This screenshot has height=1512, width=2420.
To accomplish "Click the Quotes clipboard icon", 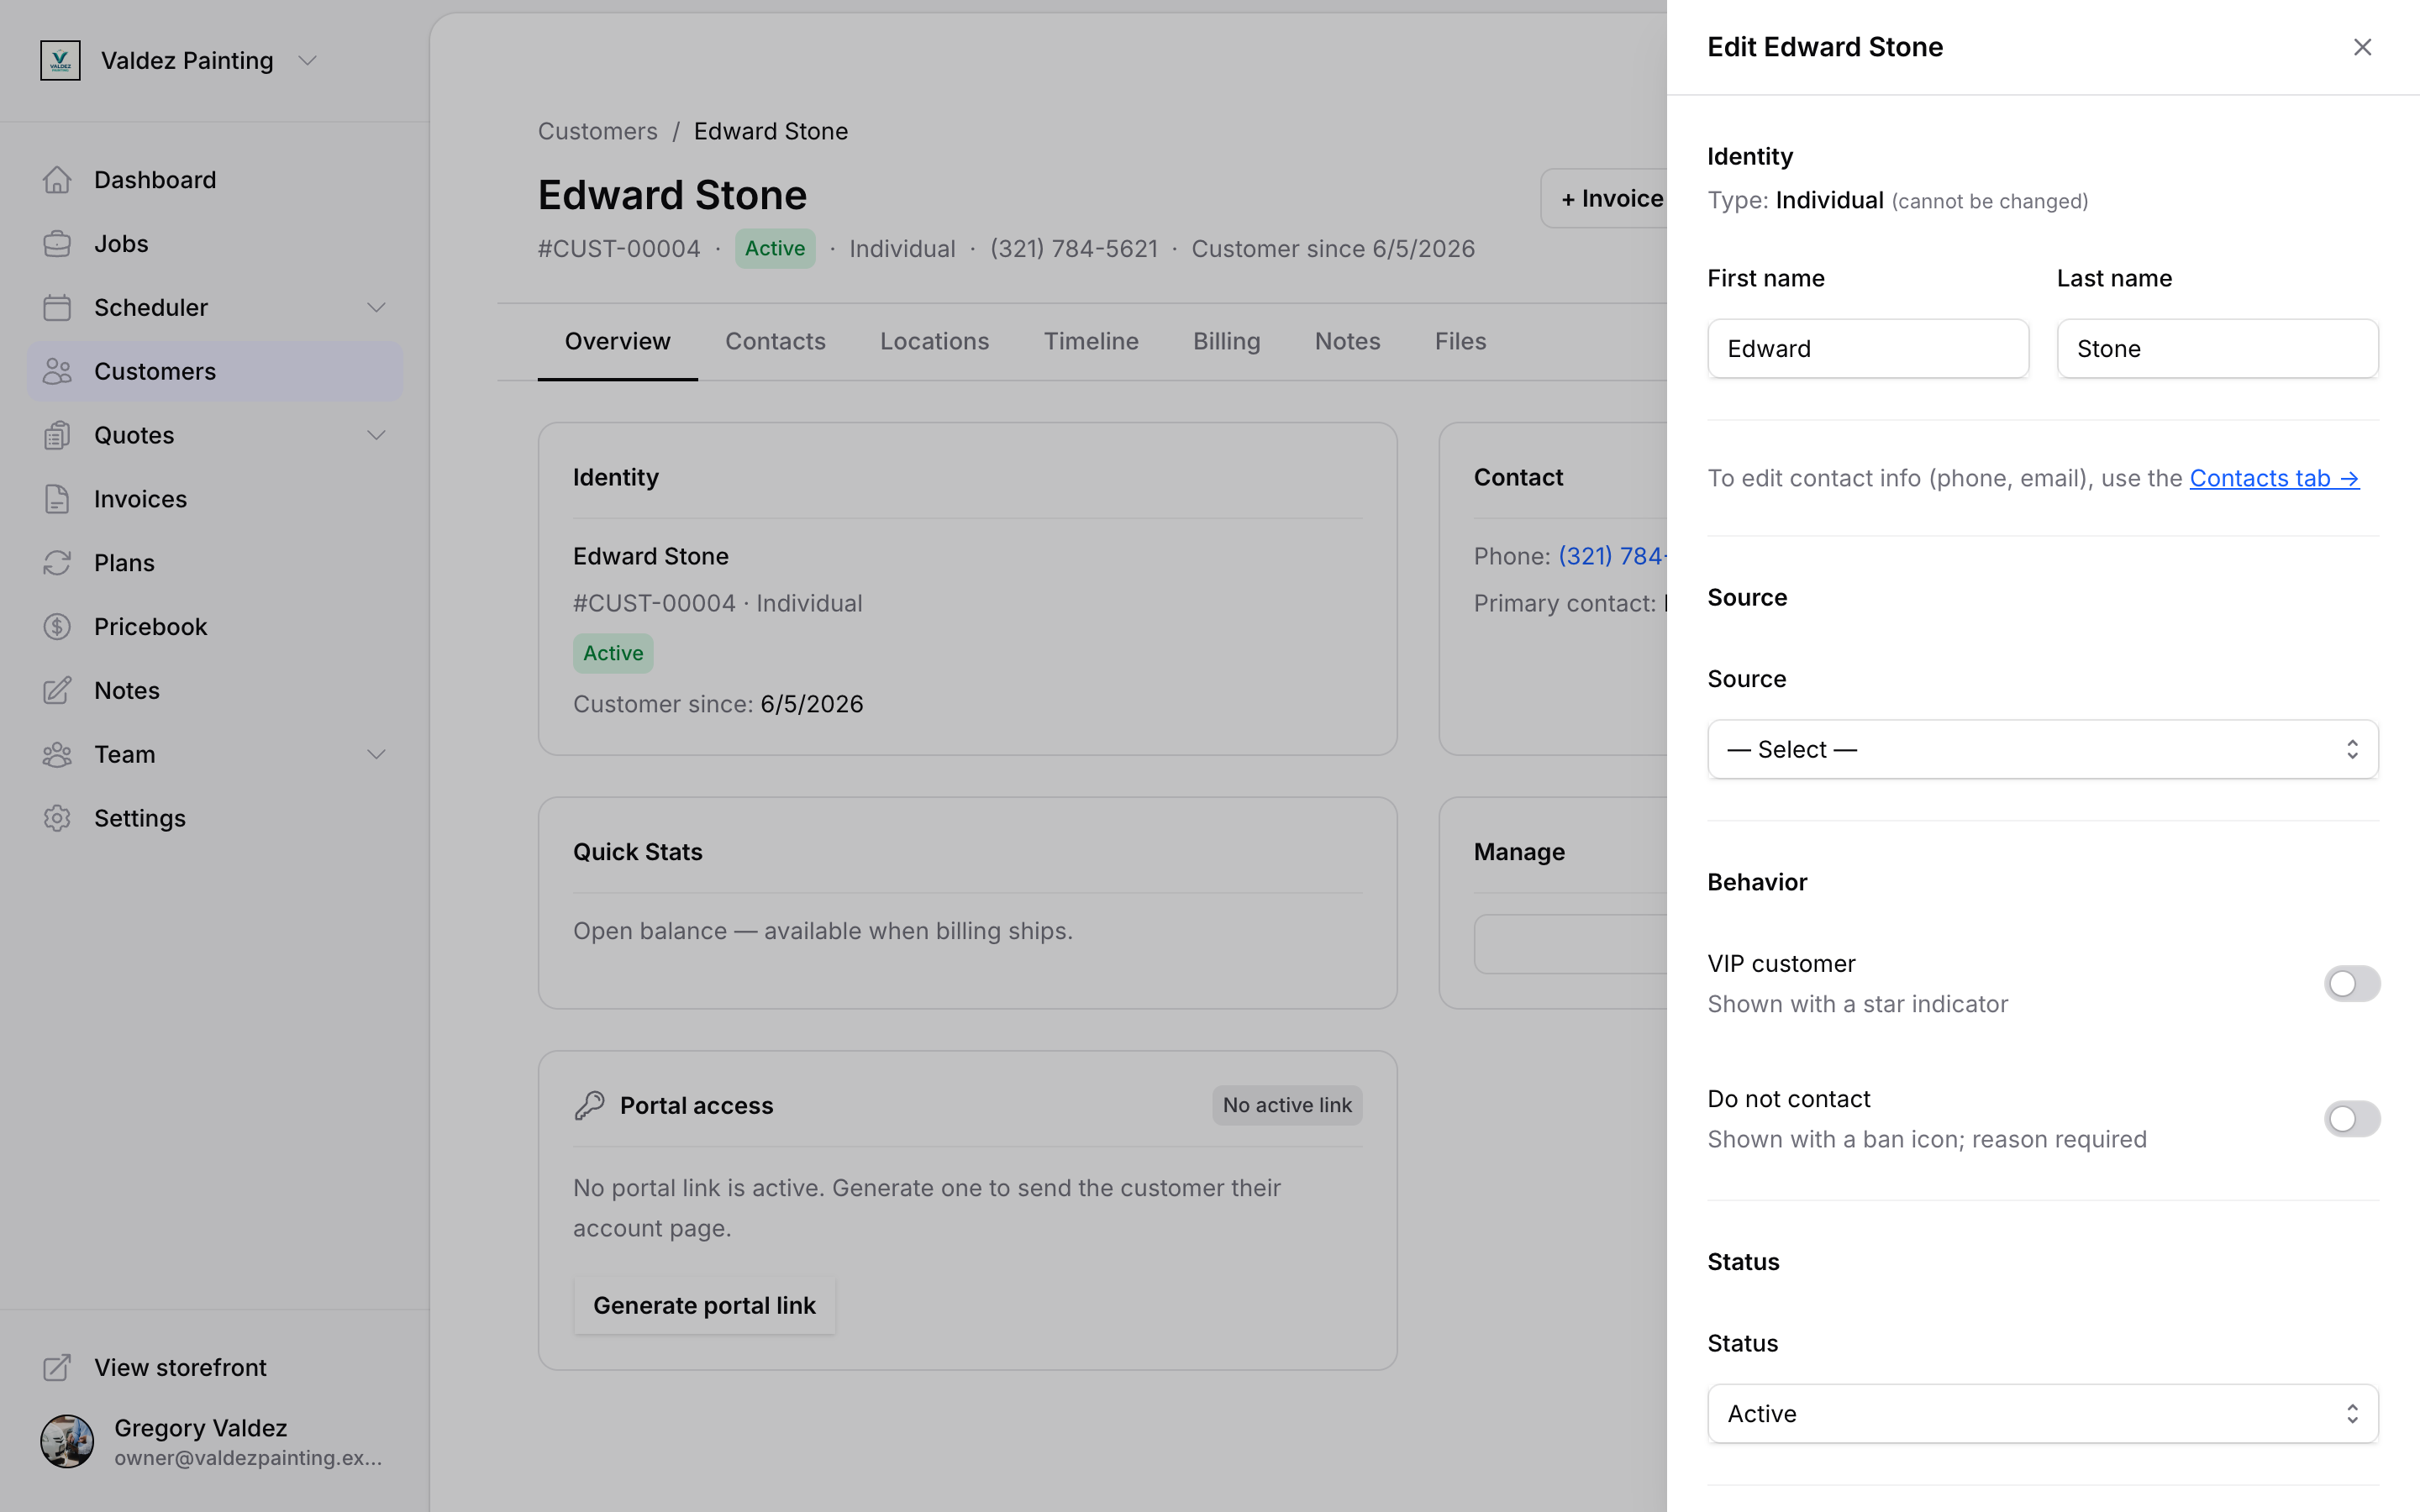I will [57, 436].
